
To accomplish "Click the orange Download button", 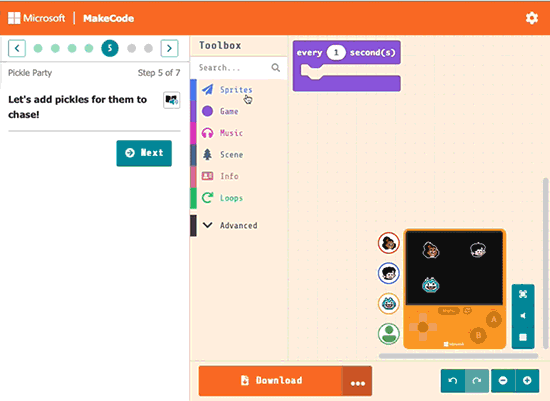I will 270,381.
